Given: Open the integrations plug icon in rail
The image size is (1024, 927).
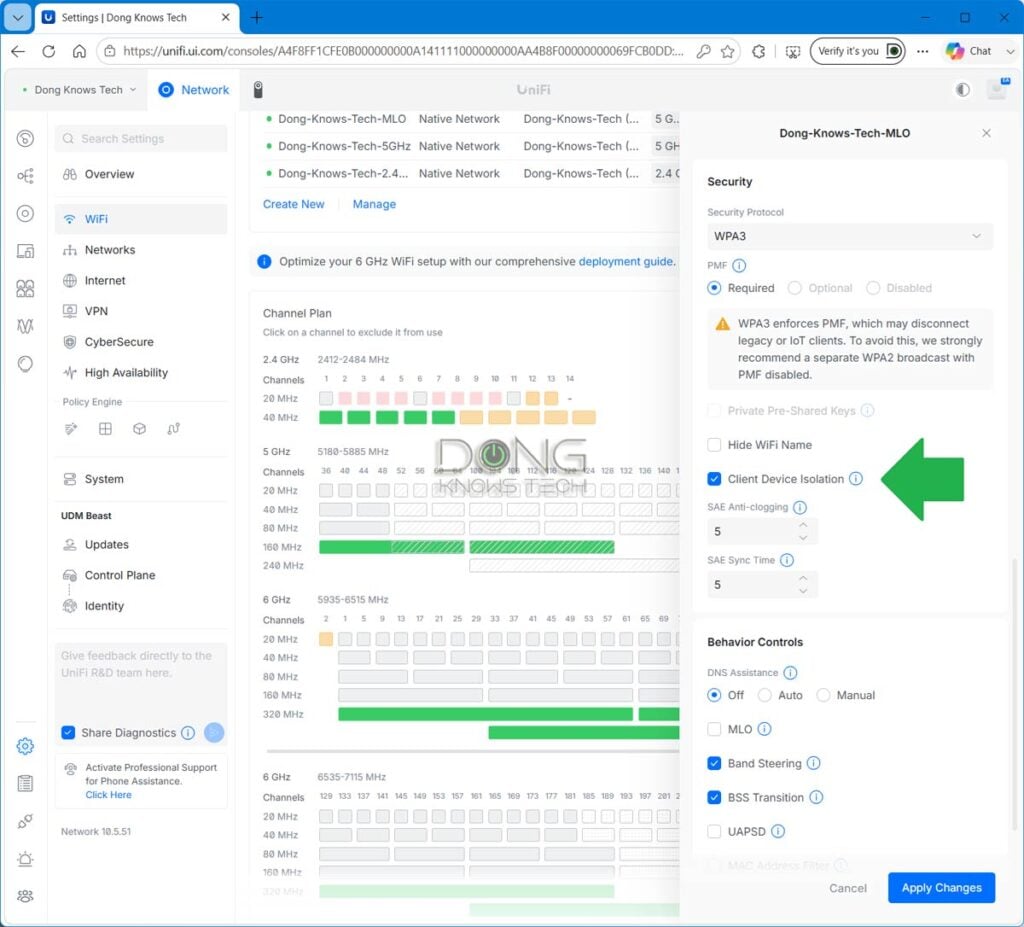Looking at the screenshot, I should [x=25, y=821].
